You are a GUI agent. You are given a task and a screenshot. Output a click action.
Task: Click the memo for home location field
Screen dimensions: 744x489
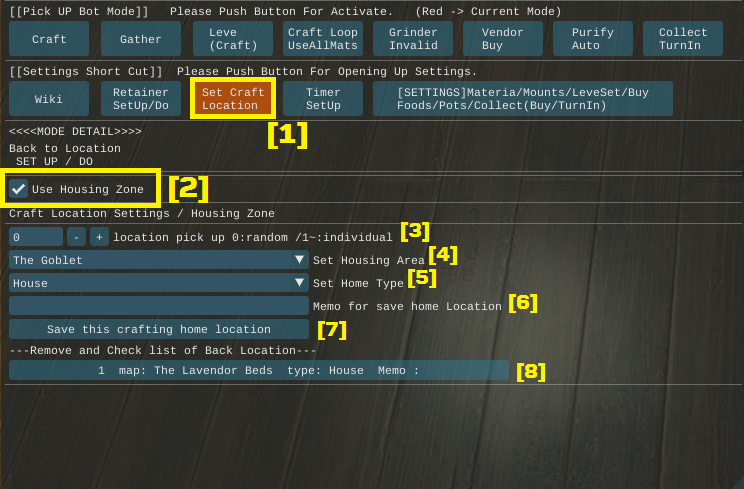coord(158,306)
